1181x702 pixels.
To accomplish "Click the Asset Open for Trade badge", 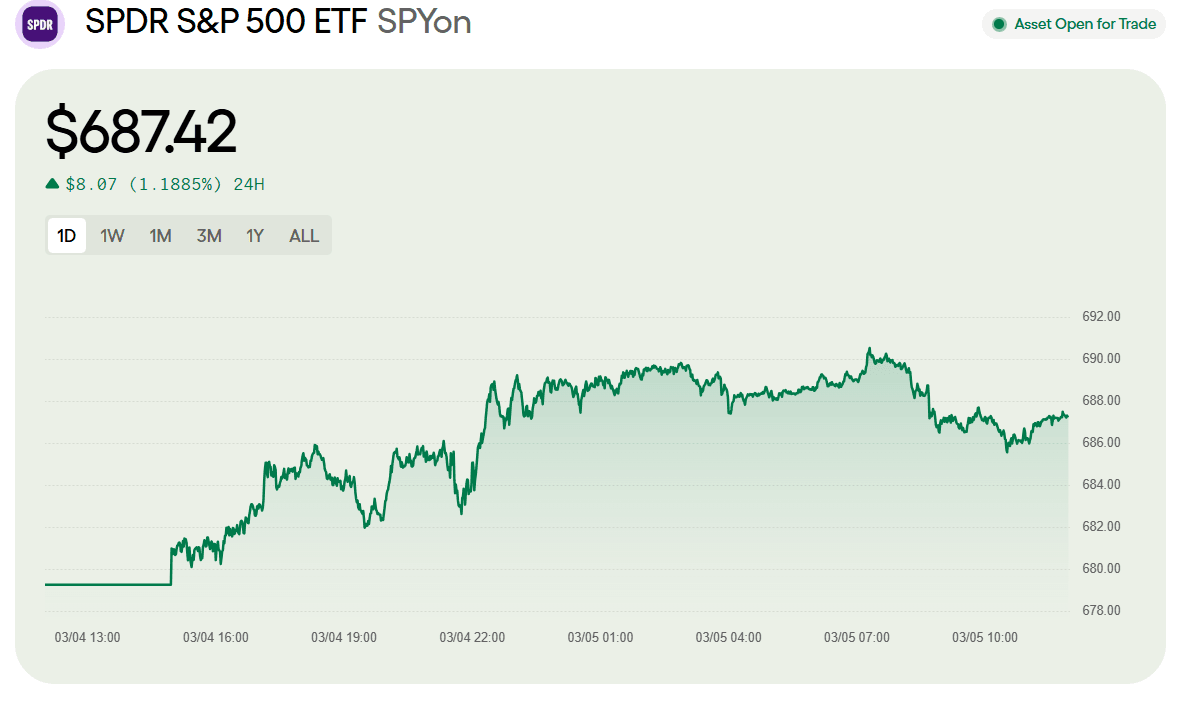I will point(1073,24).
